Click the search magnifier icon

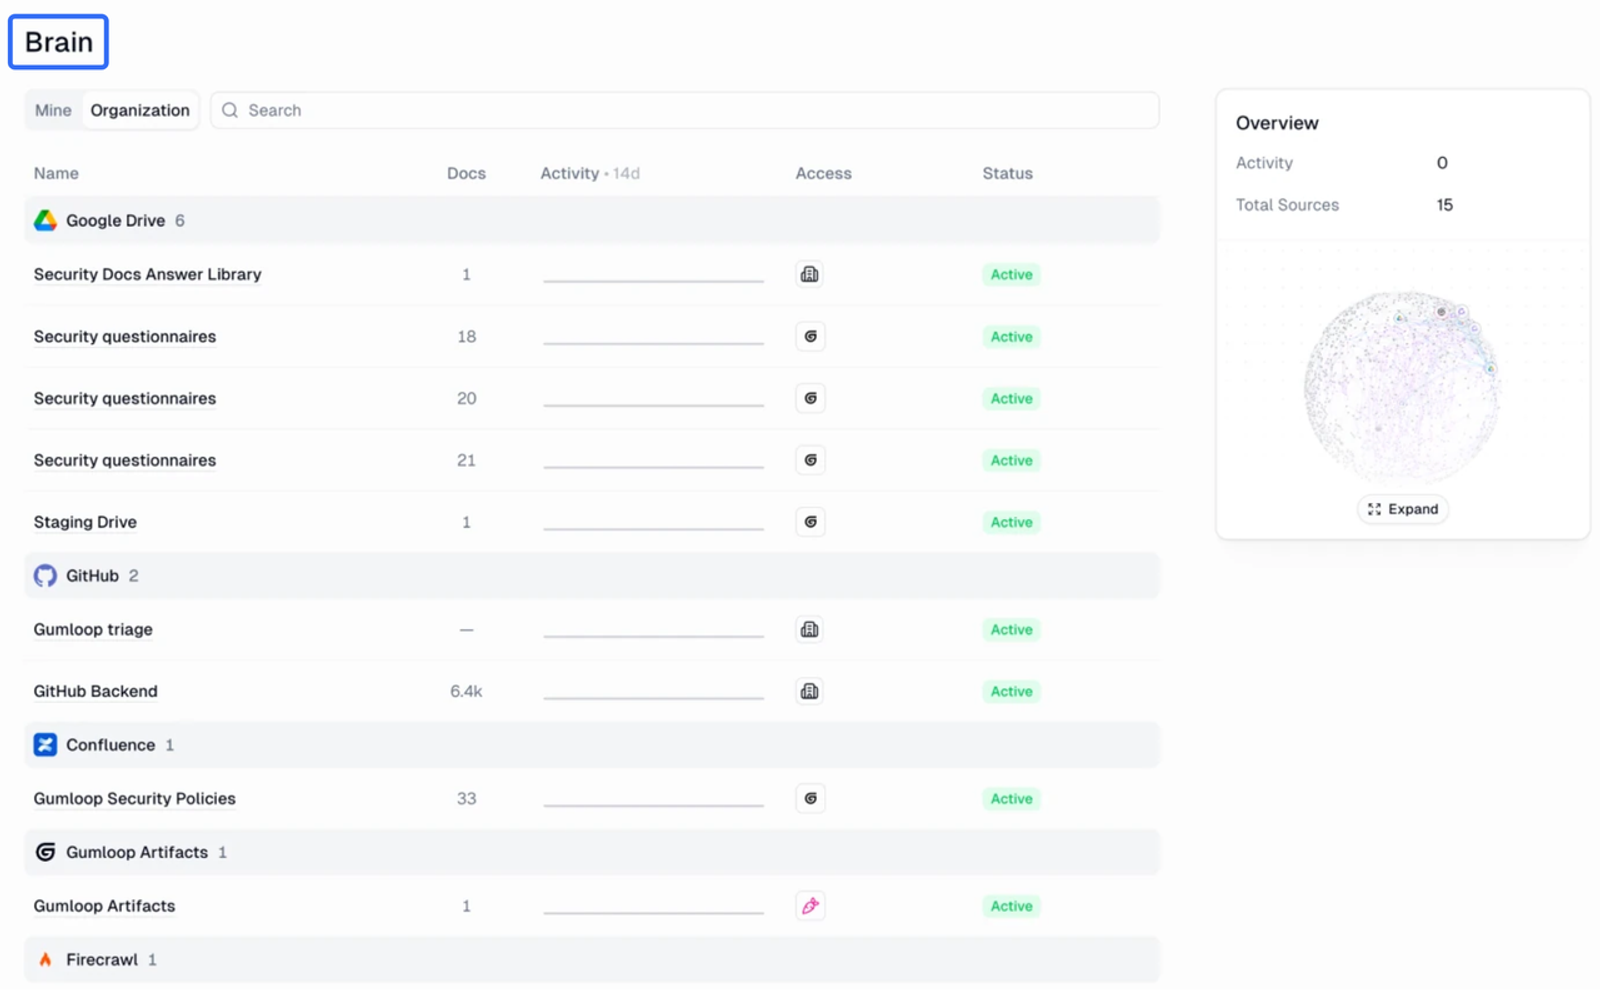coord(230,110)
